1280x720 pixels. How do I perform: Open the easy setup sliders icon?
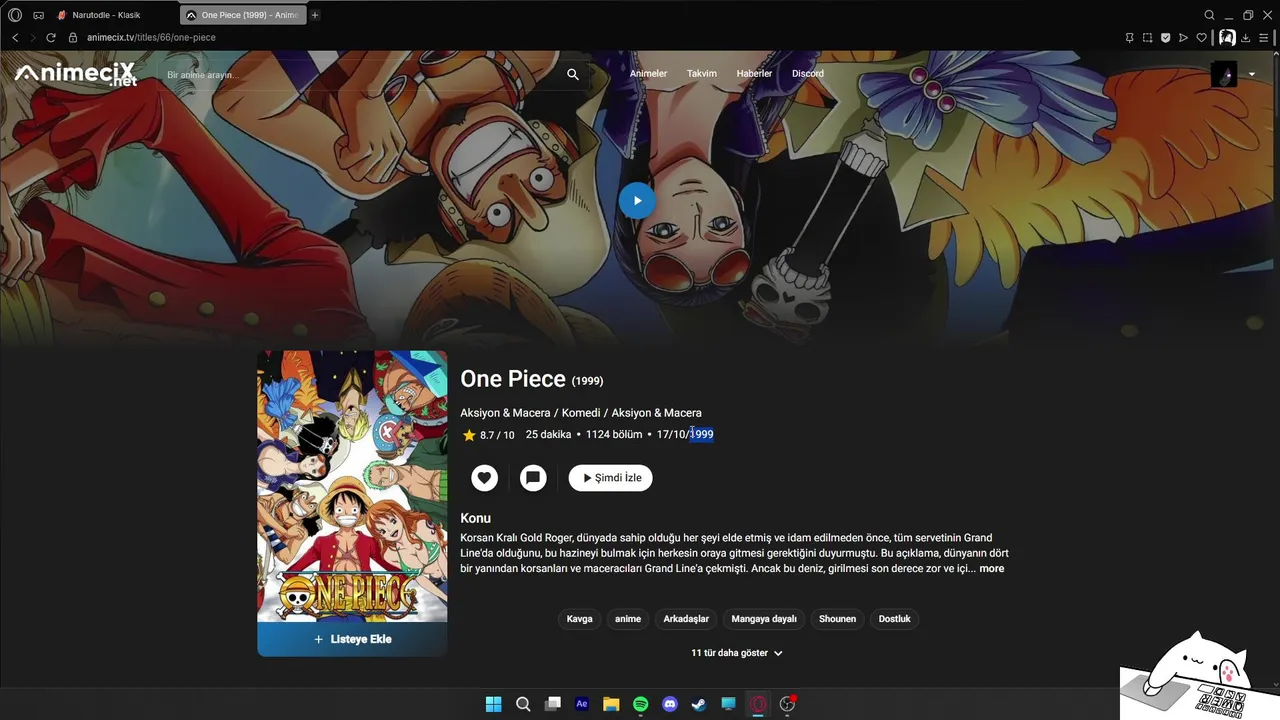coord(1264,37)
